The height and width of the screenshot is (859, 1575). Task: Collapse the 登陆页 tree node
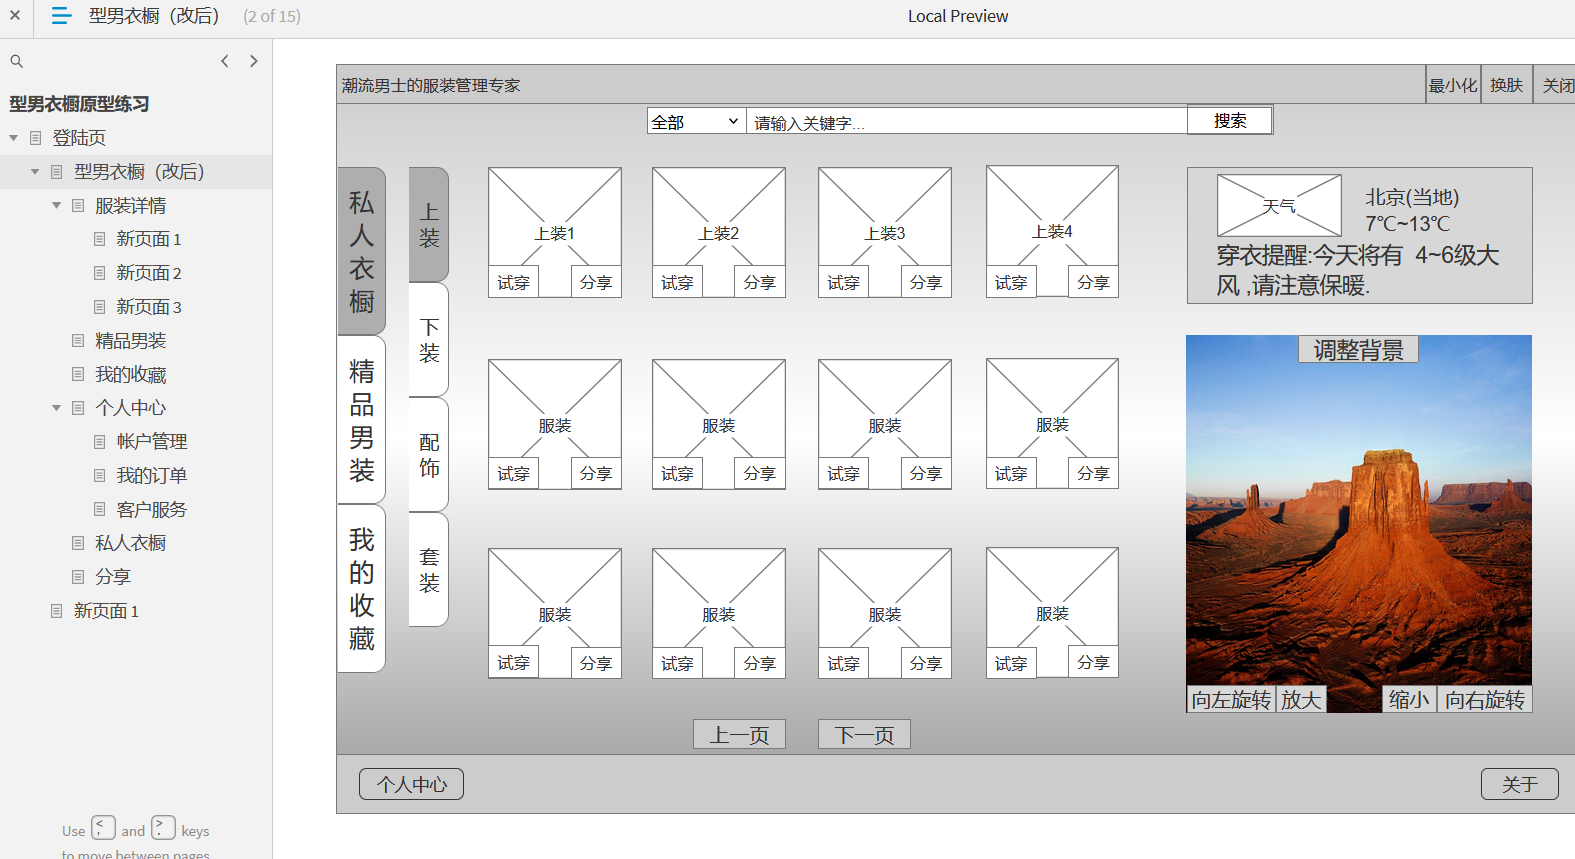[13, 138]
